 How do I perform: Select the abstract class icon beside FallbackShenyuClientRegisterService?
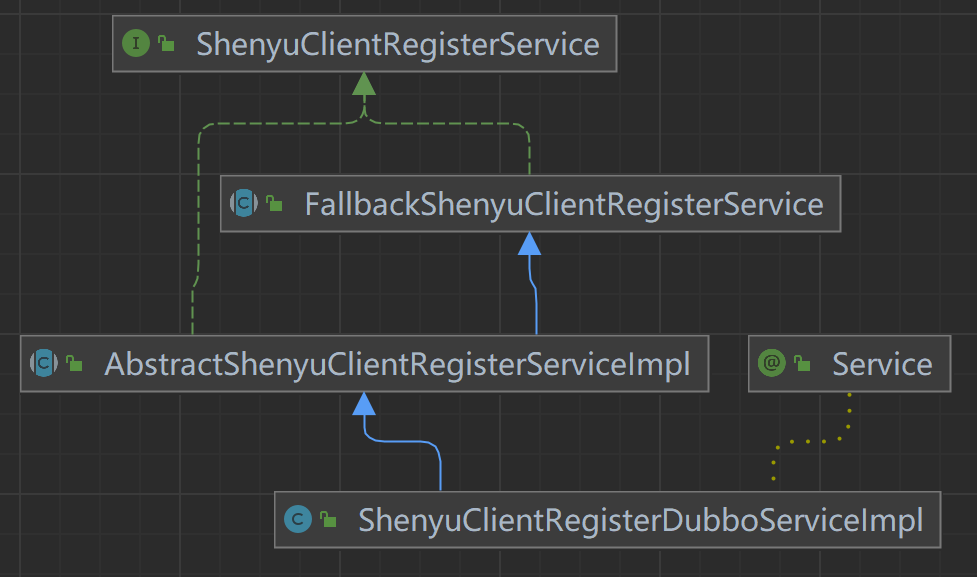tap(243, 203)
